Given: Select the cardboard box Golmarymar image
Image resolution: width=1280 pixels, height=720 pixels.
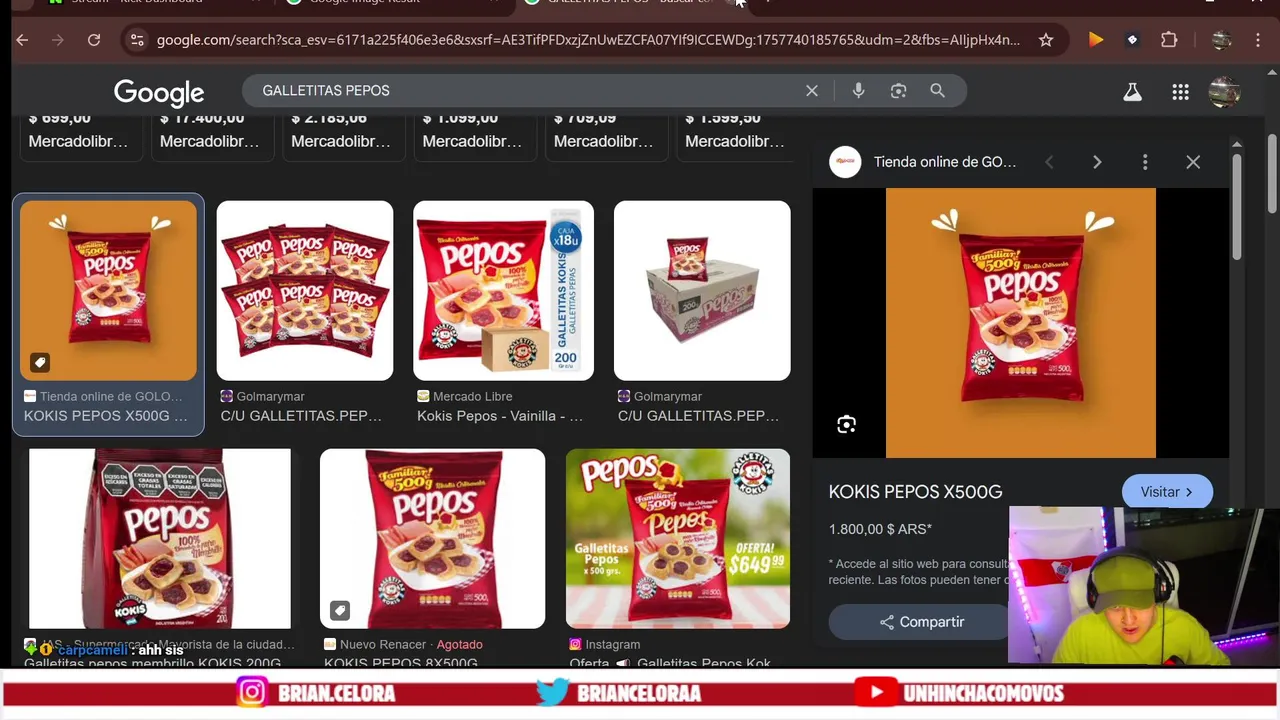Looking at the screenshot, I should (x=702, y=290).
